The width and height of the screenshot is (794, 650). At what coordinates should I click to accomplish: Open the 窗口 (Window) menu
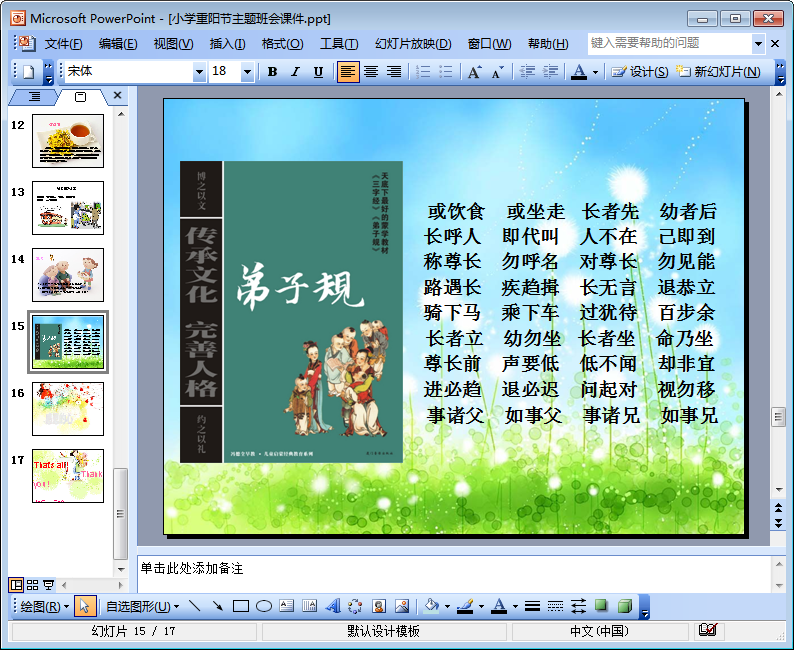click(489, 44)
